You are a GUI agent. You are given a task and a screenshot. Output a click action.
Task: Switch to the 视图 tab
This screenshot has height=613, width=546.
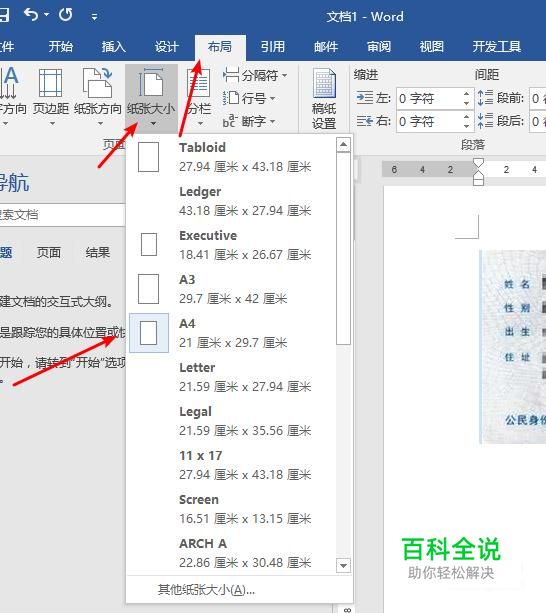(431, 47)
